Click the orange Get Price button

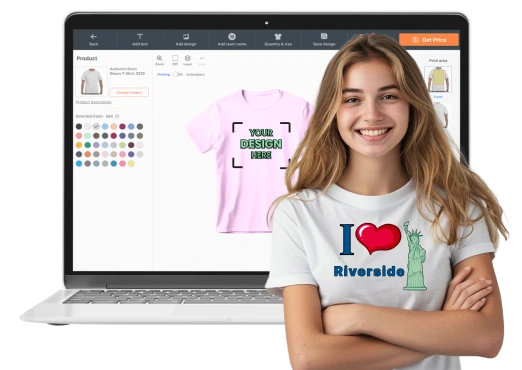[429, 40]
